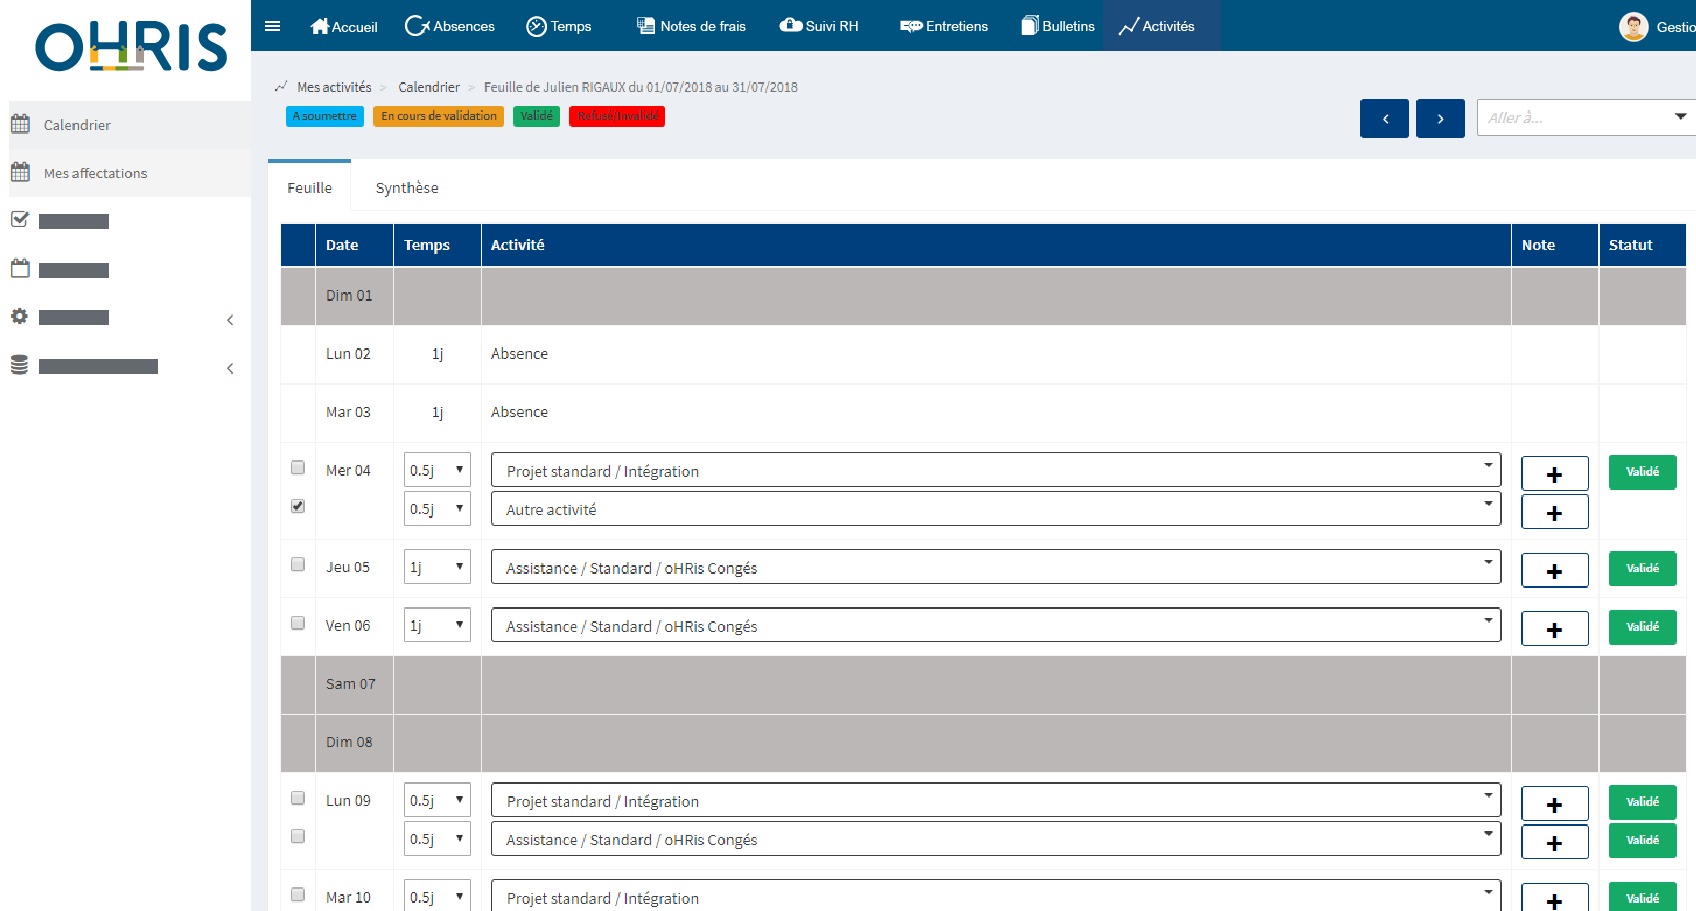Open Mes affectations in sidebar
The width and height of the screenshot is (1696, 911).
click(x=95, y=173)
